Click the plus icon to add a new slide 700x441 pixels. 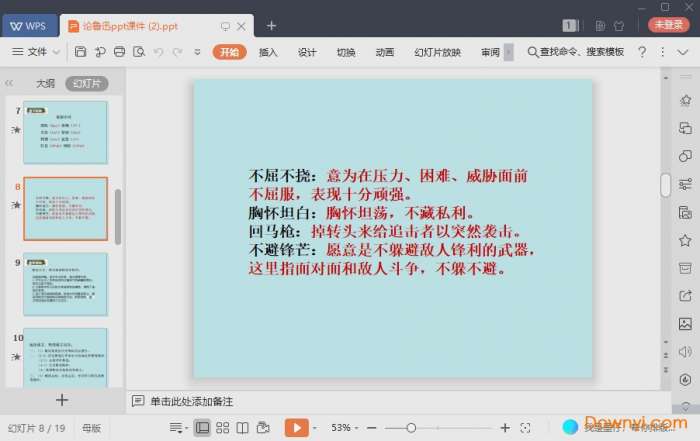62,400
